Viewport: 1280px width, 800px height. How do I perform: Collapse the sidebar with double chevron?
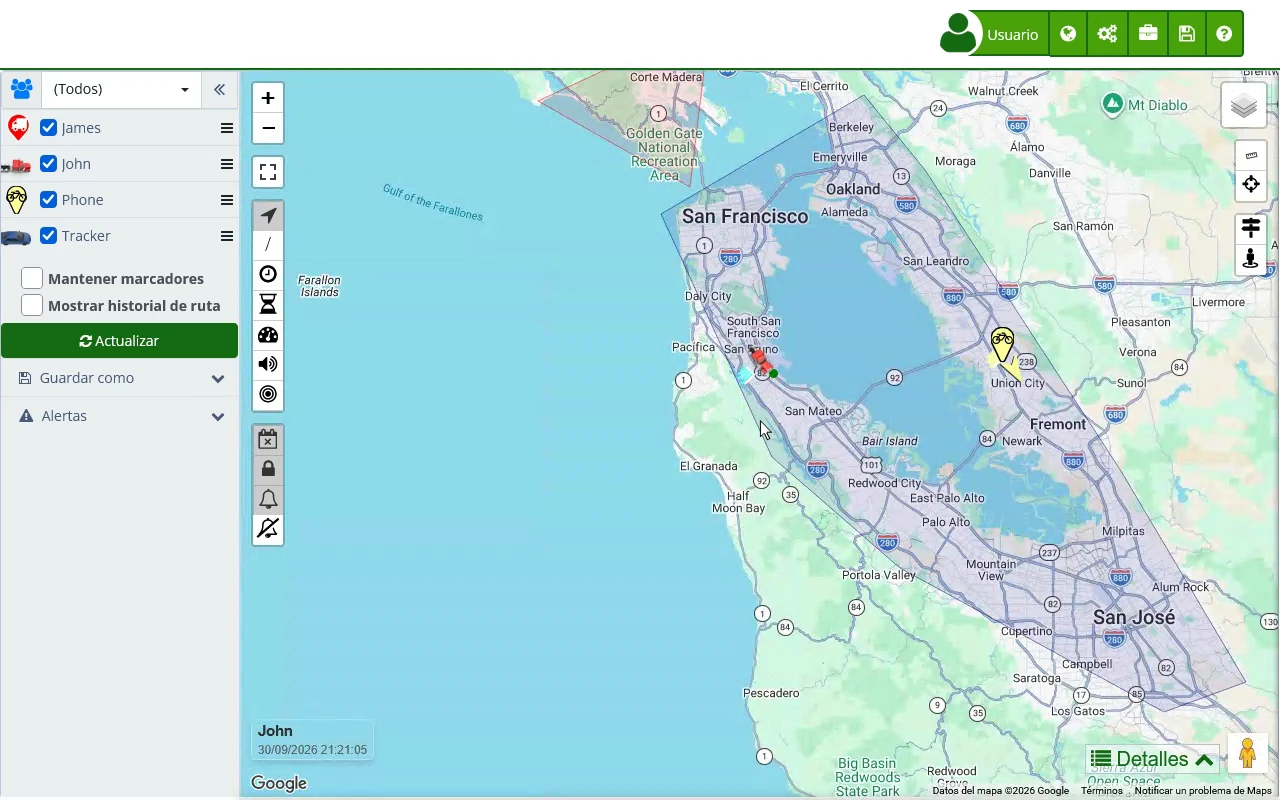click(219, 89)
